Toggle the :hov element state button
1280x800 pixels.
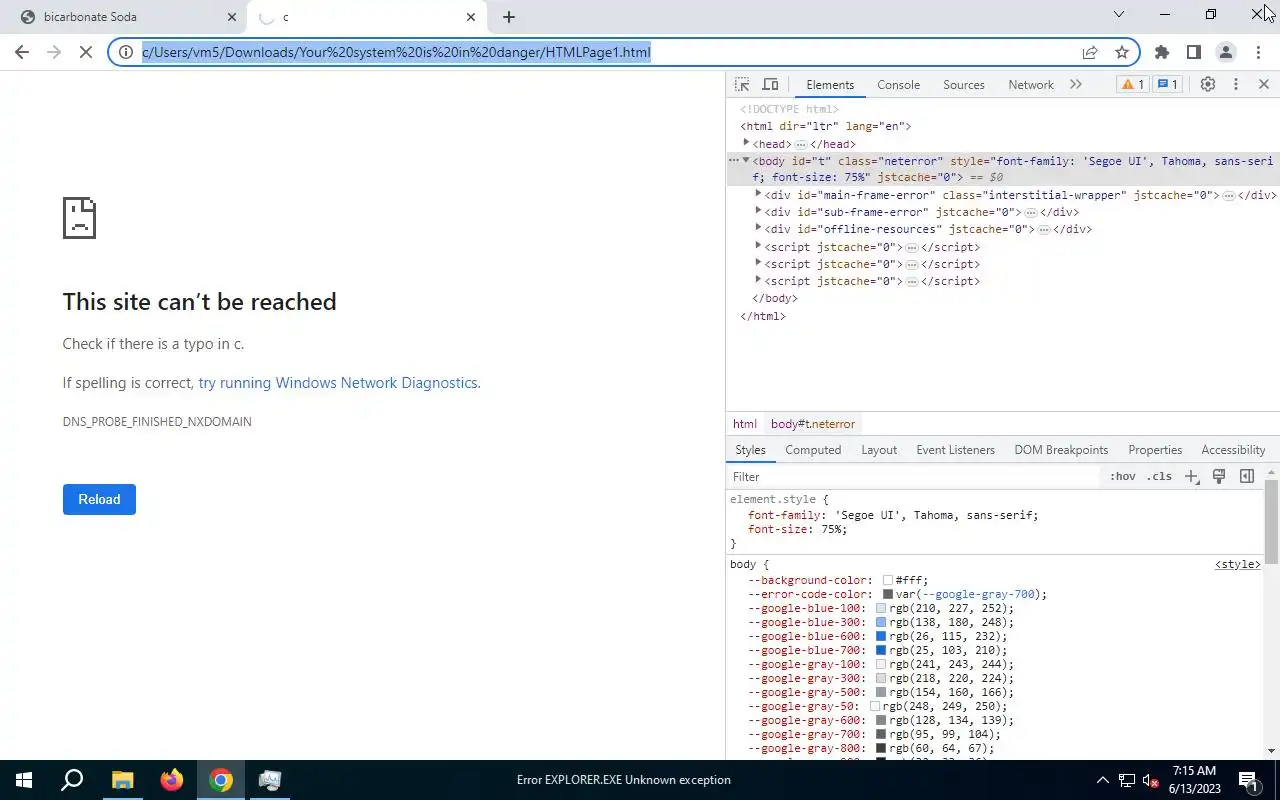1122,477
